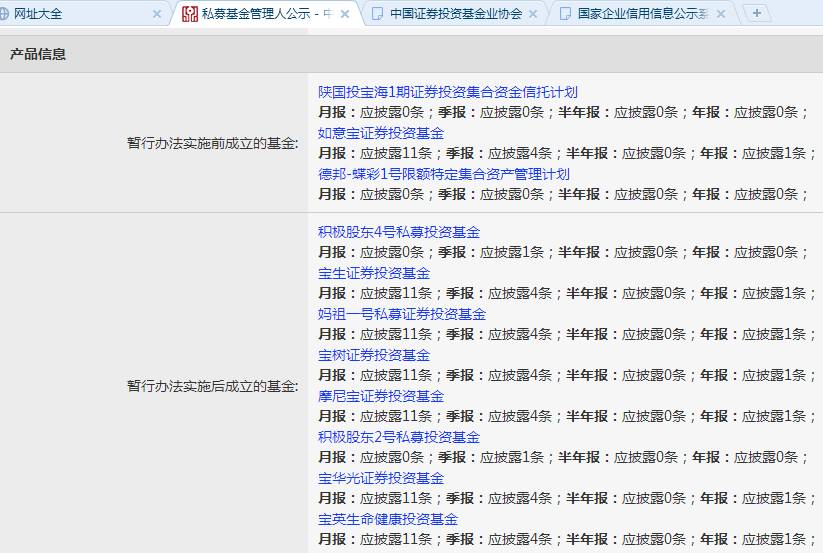Open the 妈祖一号私募证券投资基金 link
This screenshot has width=823, height=553.
402,314
